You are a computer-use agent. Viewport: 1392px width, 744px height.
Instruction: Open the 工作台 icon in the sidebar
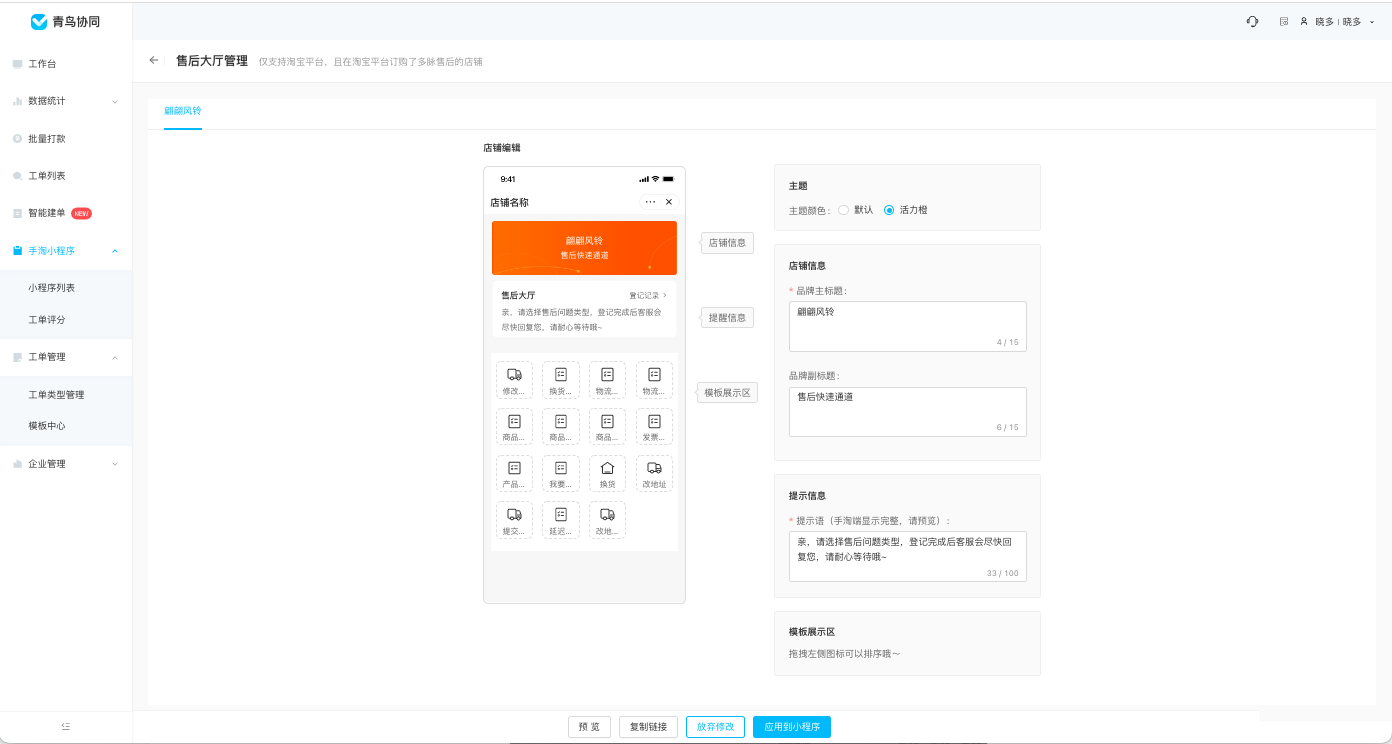[x=17, y=64]
